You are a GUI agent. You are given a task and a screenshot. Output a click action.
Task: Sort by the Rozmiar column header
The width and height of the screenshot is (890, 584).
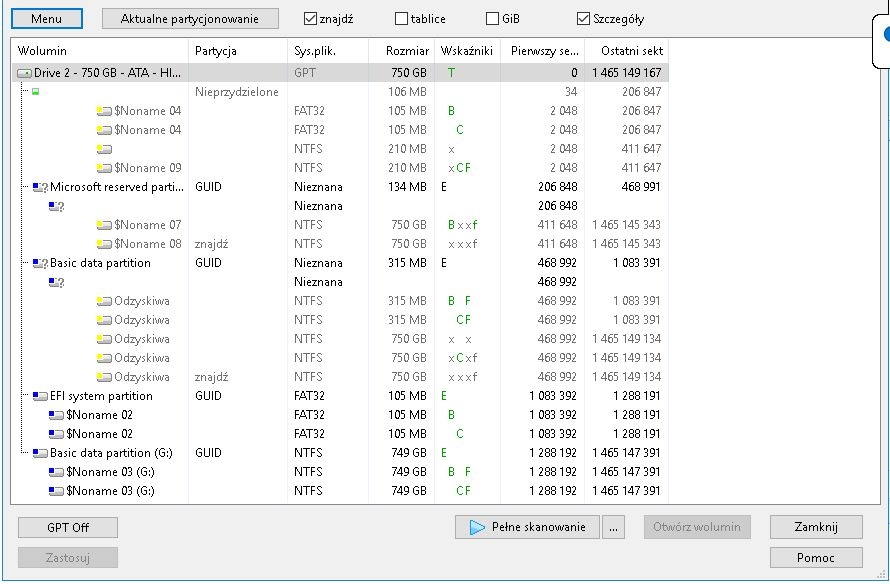tap(401, 51)
